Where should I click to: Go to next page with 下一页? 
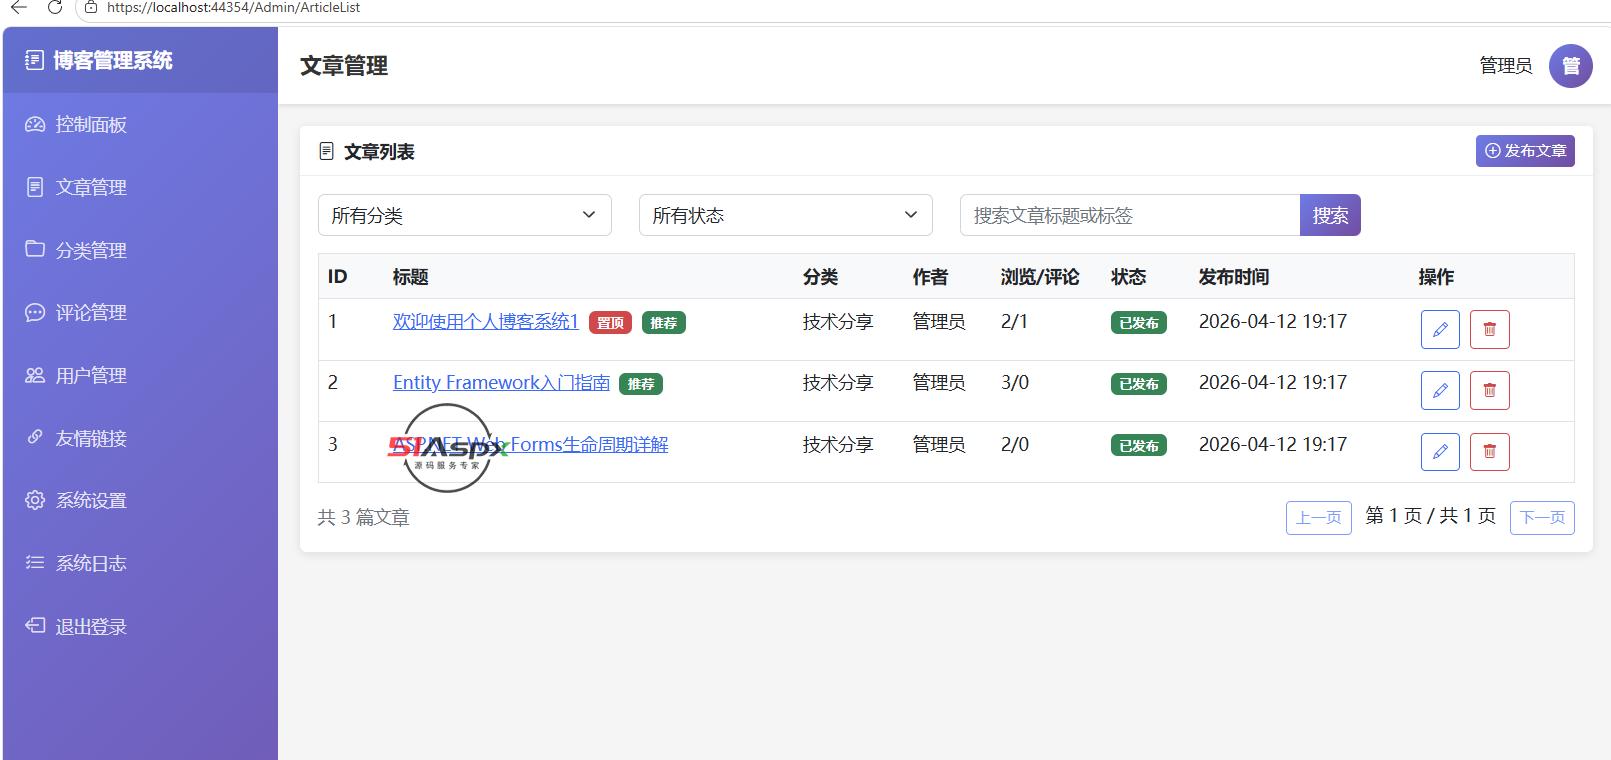1542,517
